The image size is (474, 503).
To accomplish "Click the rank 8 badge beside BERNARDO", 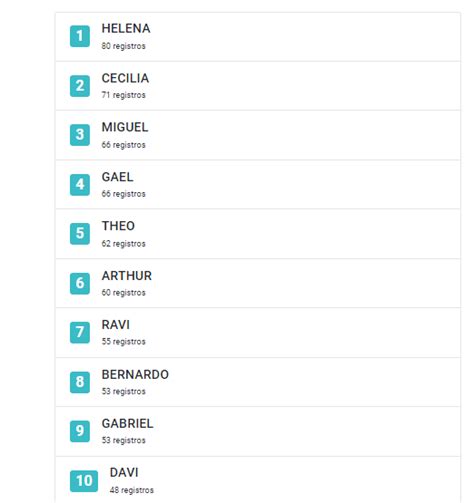I will click(x=80, y=382).
